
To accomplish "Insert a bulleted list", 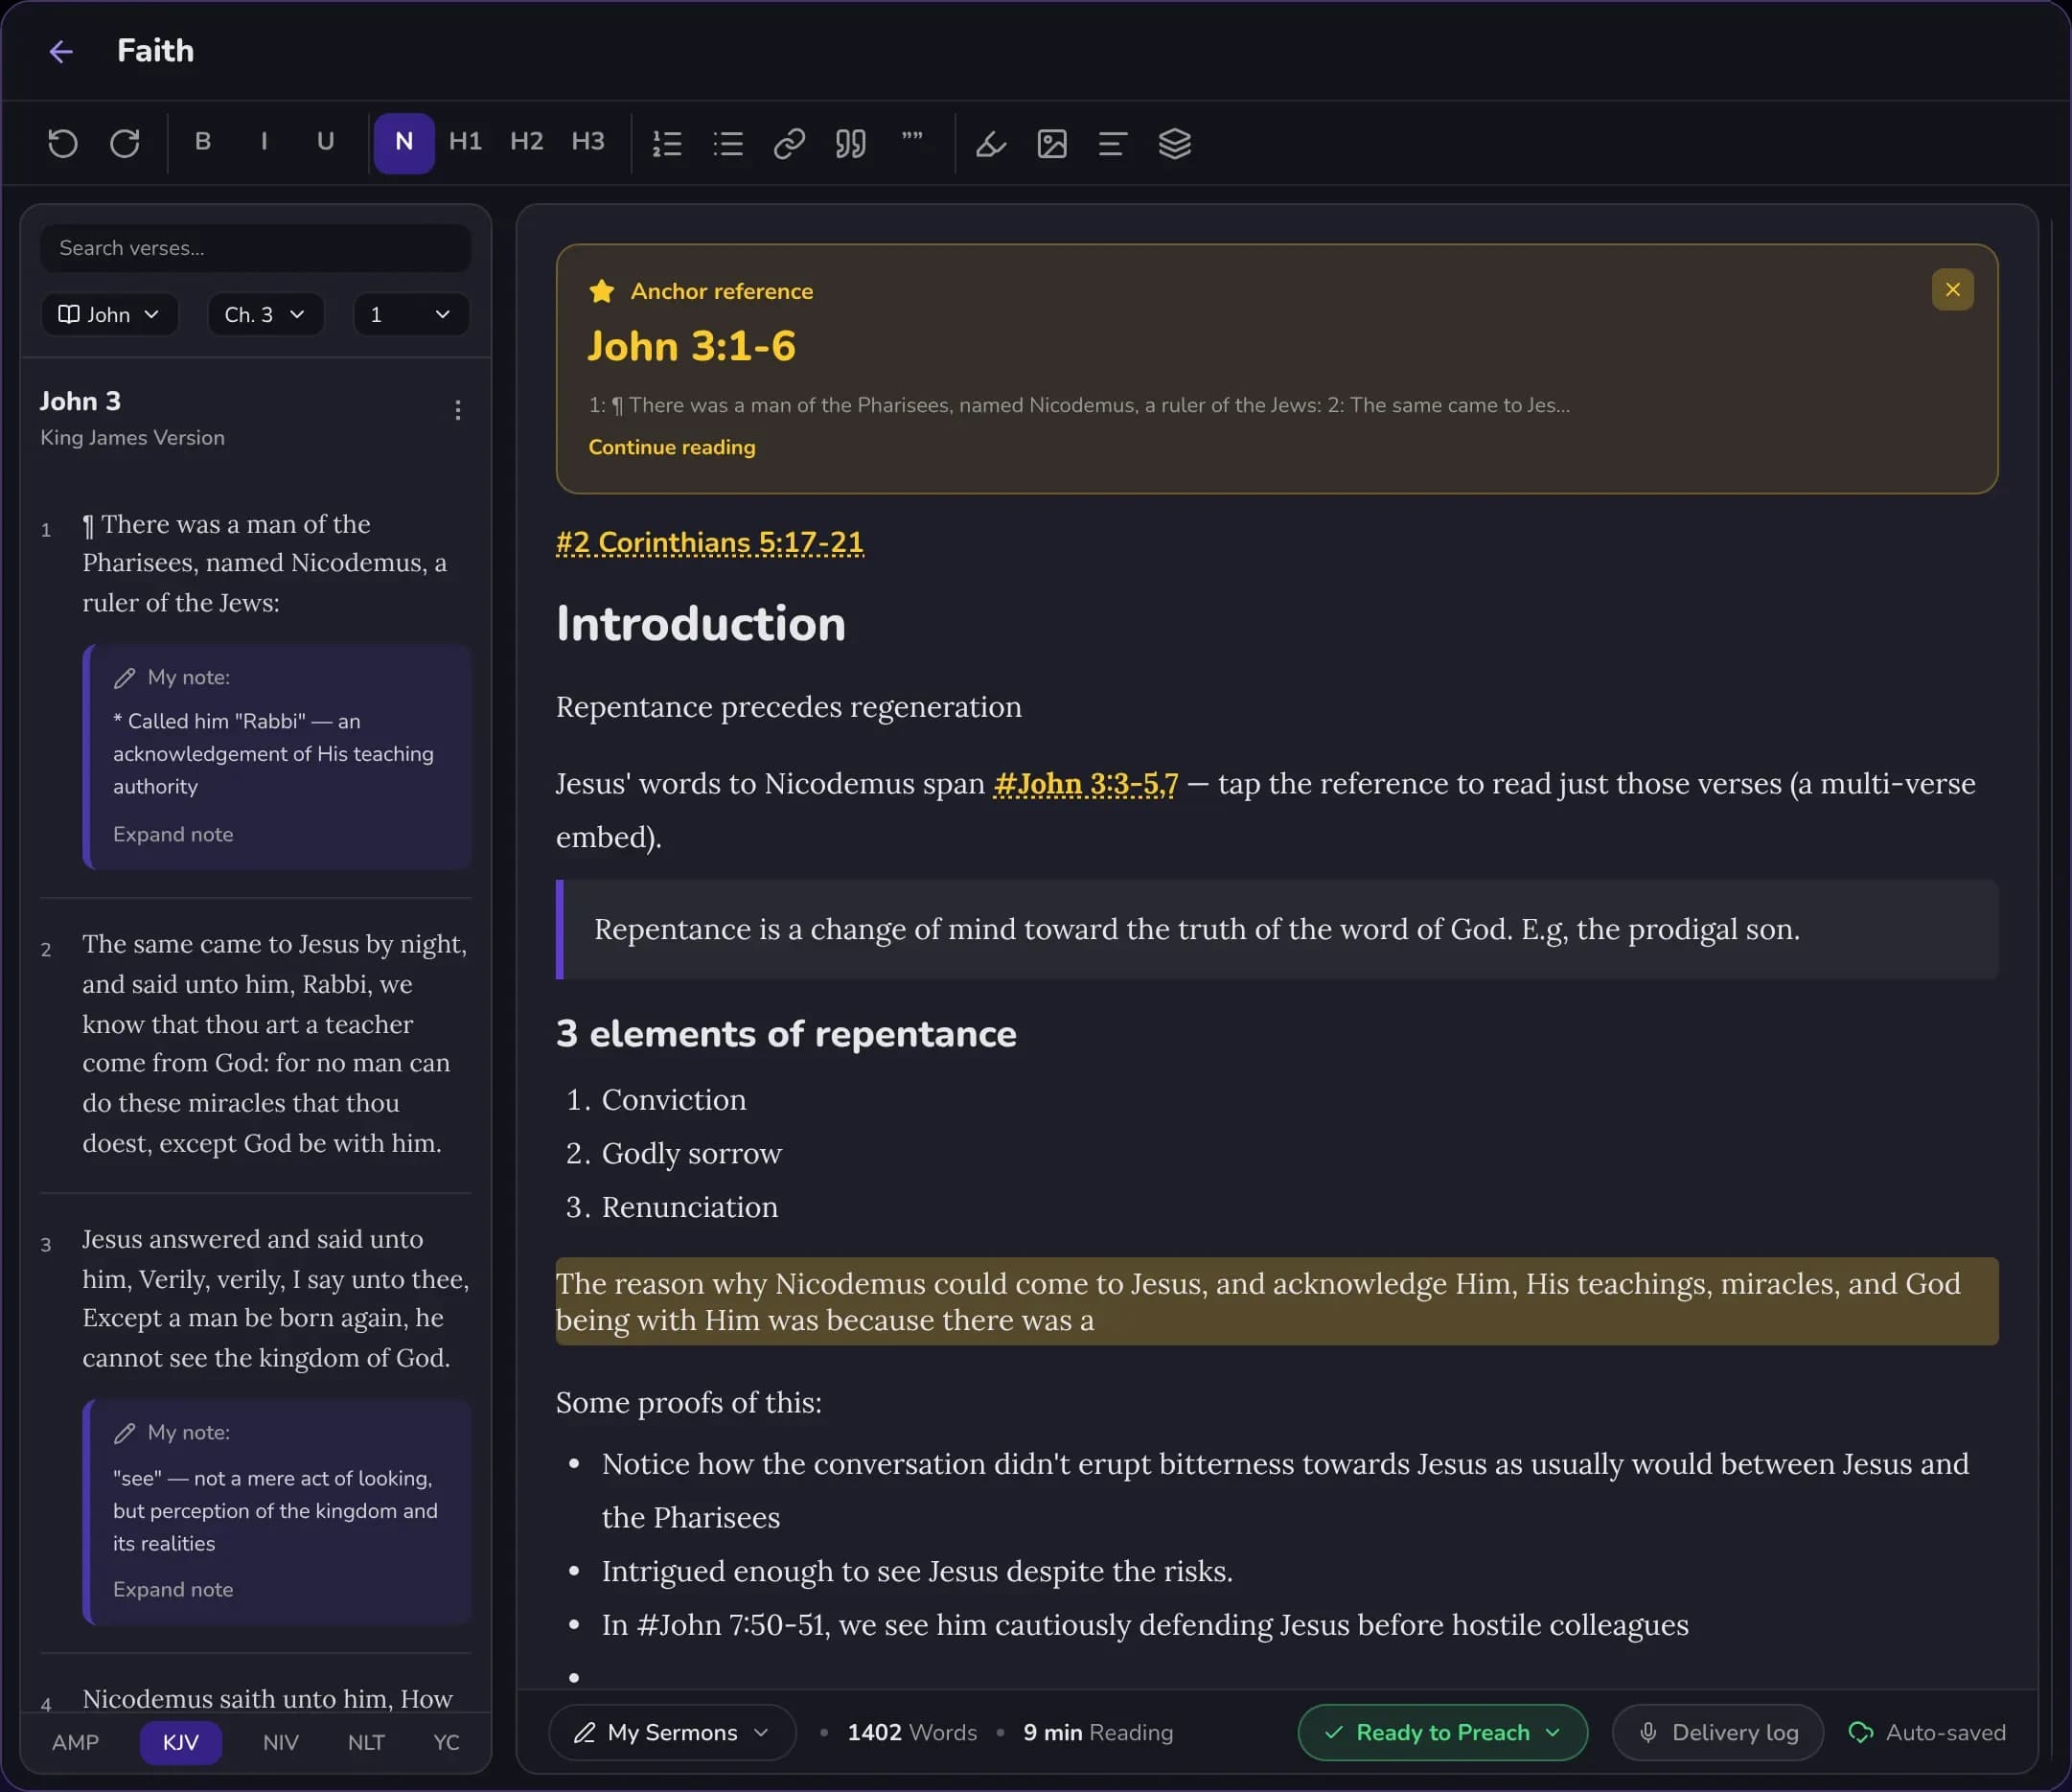I will (728, 144).
